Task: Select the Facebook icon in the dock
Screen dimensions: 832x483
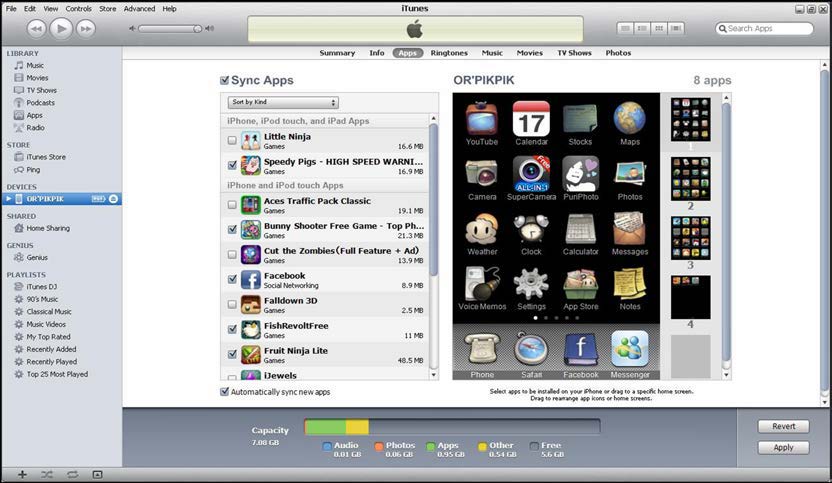Action: click(x=580, y=350)
